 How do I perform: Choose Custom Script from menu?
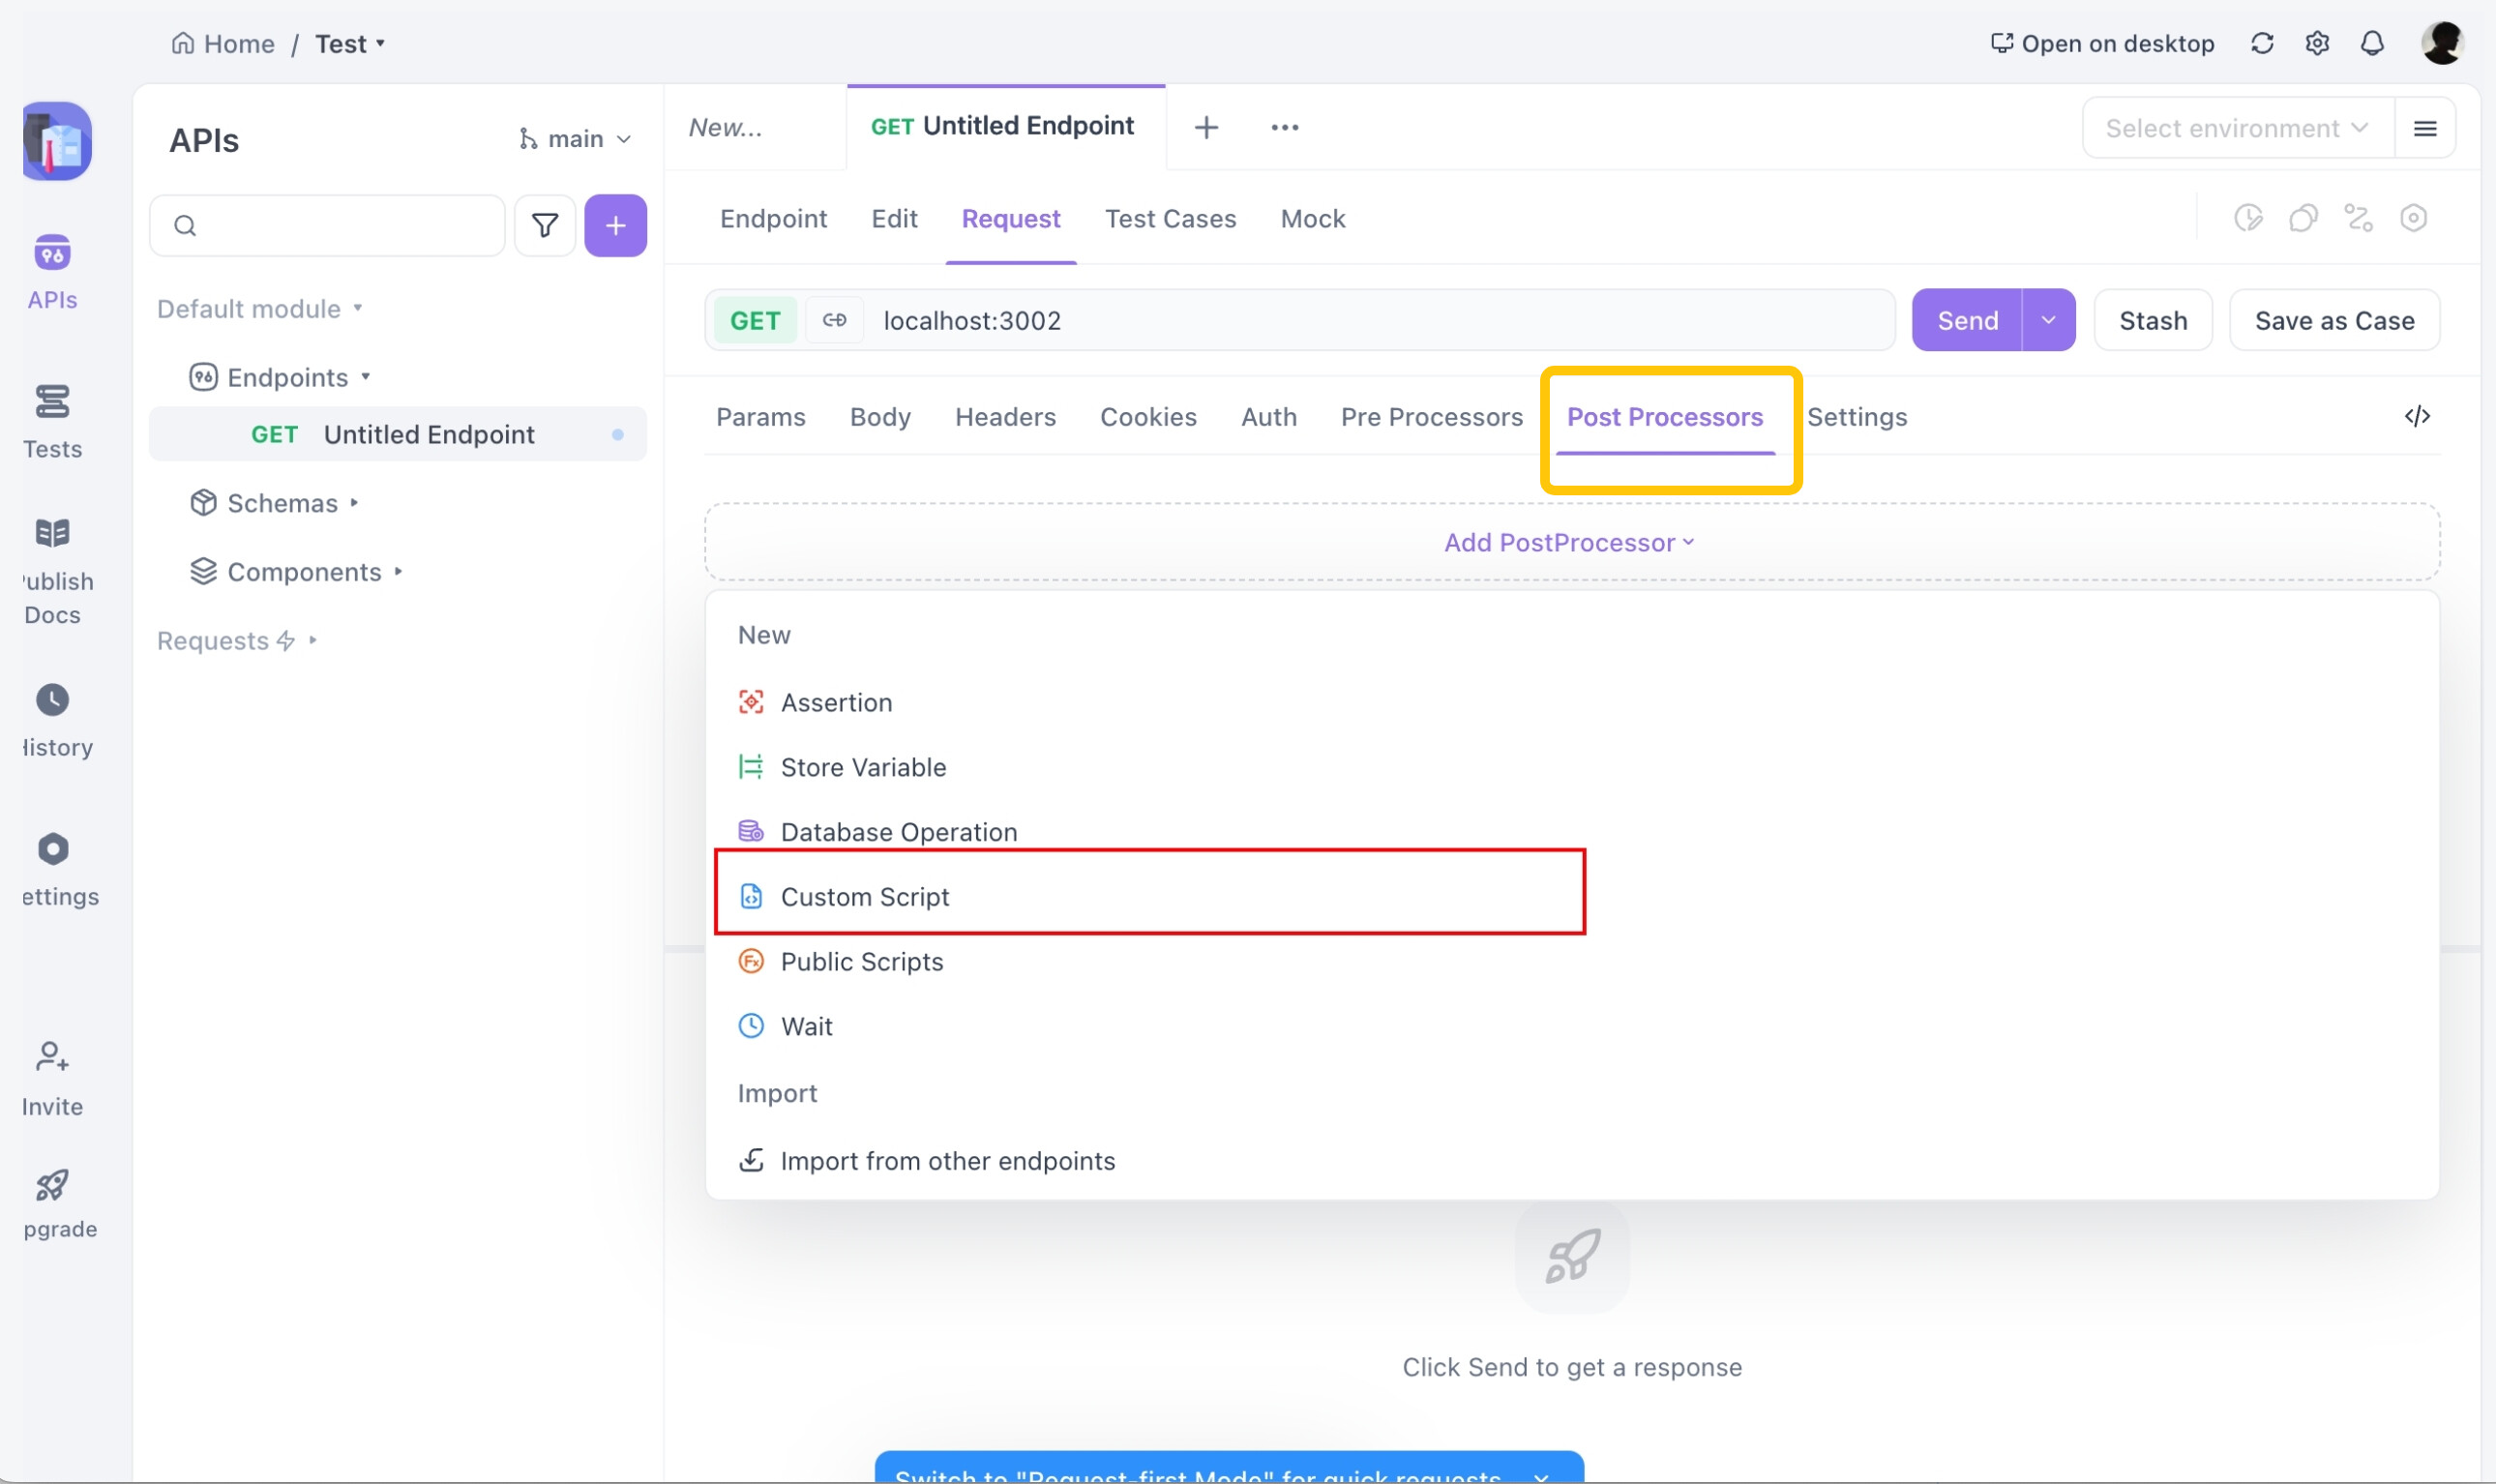(864, 896)
